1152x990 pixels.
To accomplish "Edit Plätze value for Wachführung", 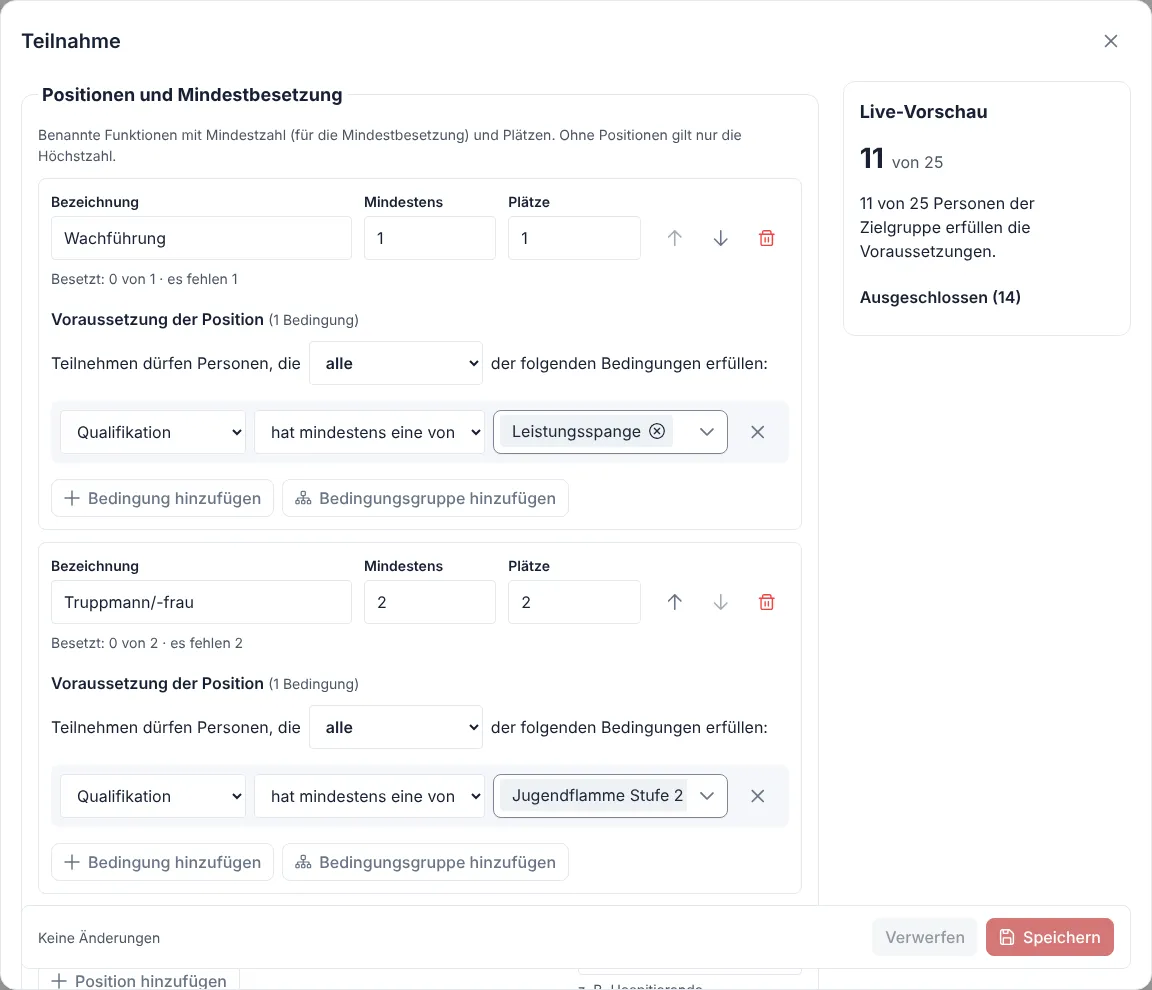I will point(574,238).
